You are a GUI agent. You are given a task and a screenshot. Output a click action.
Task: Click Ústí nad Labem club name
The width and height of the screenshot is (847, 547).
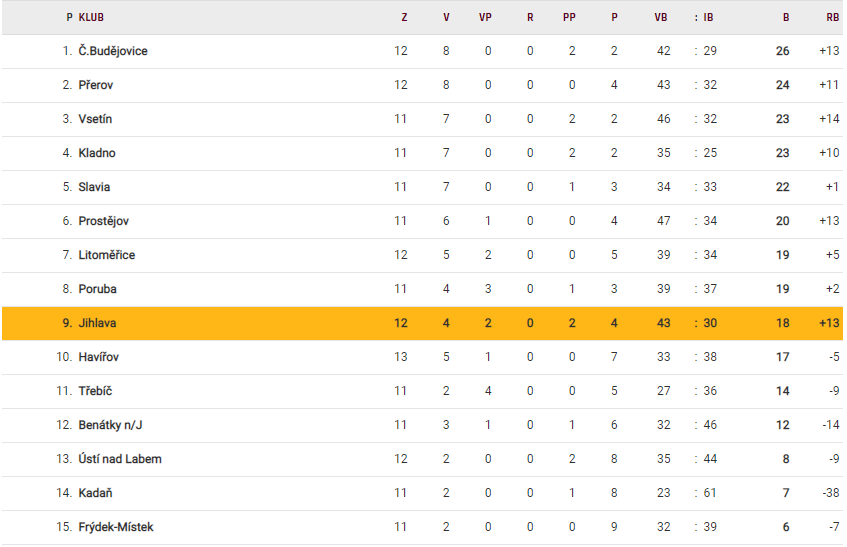tap(120, 459)
